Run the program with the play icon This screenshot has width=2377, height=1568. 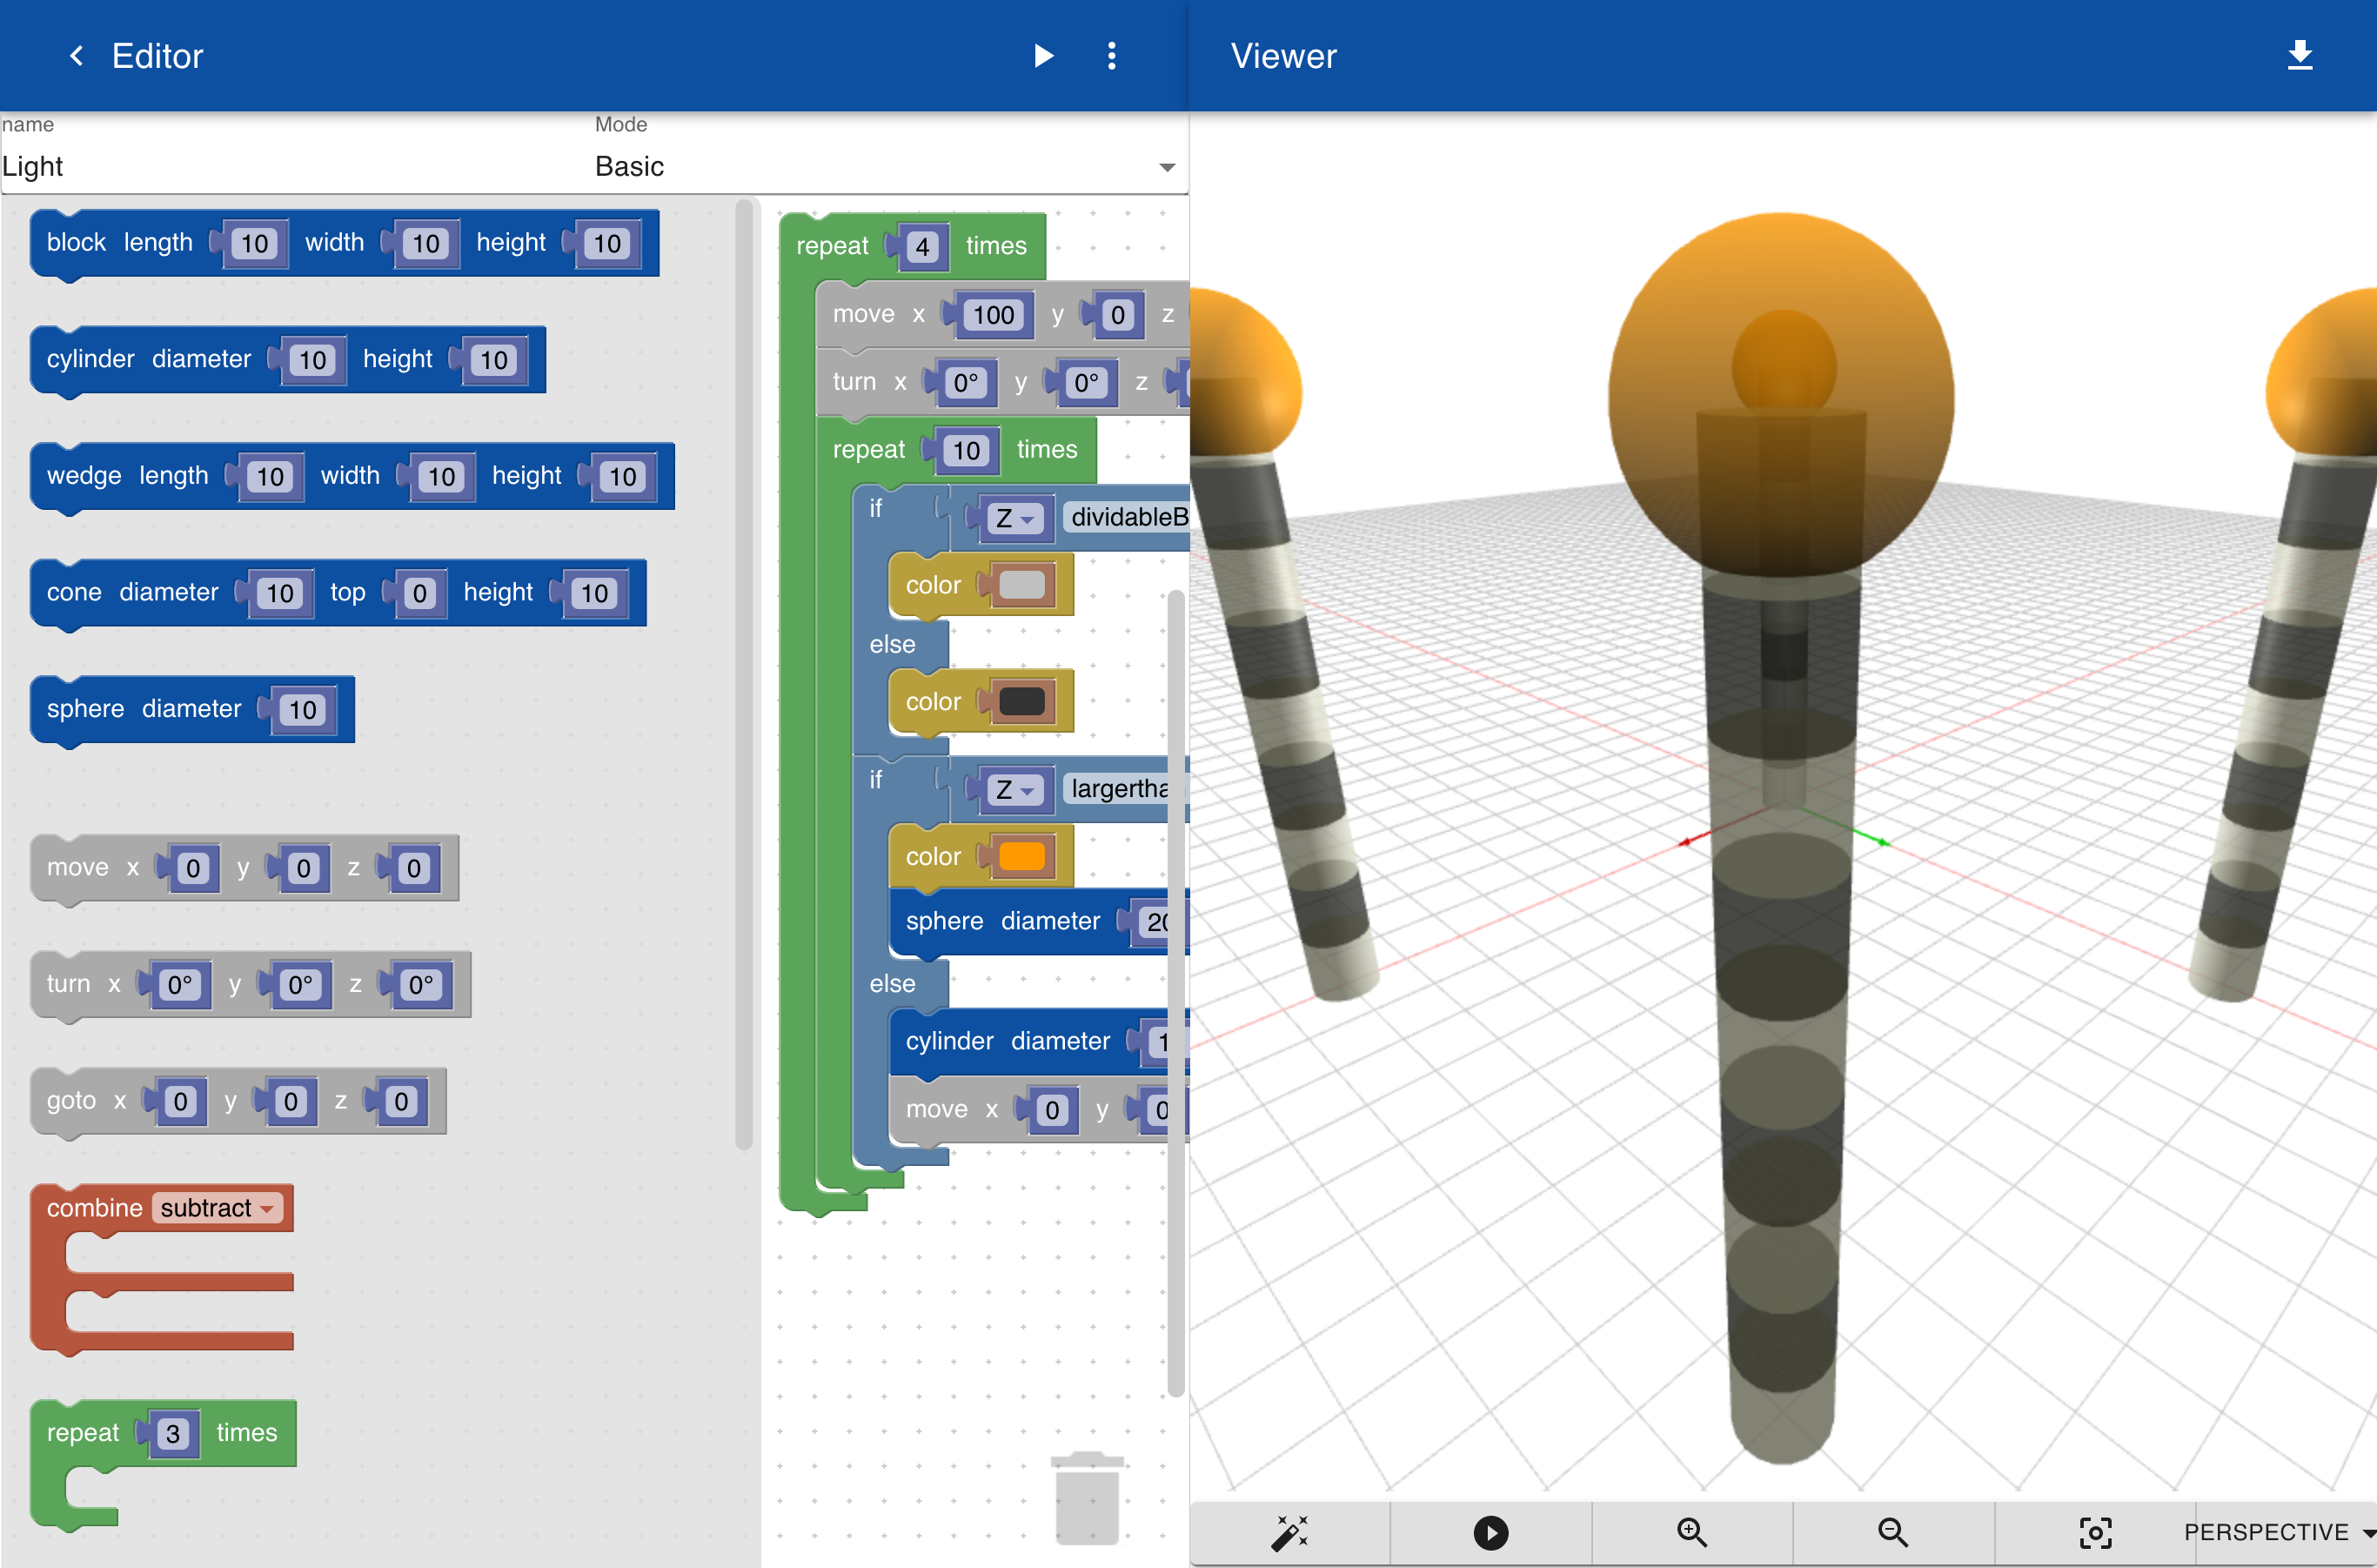click(x=1043, y=56)
